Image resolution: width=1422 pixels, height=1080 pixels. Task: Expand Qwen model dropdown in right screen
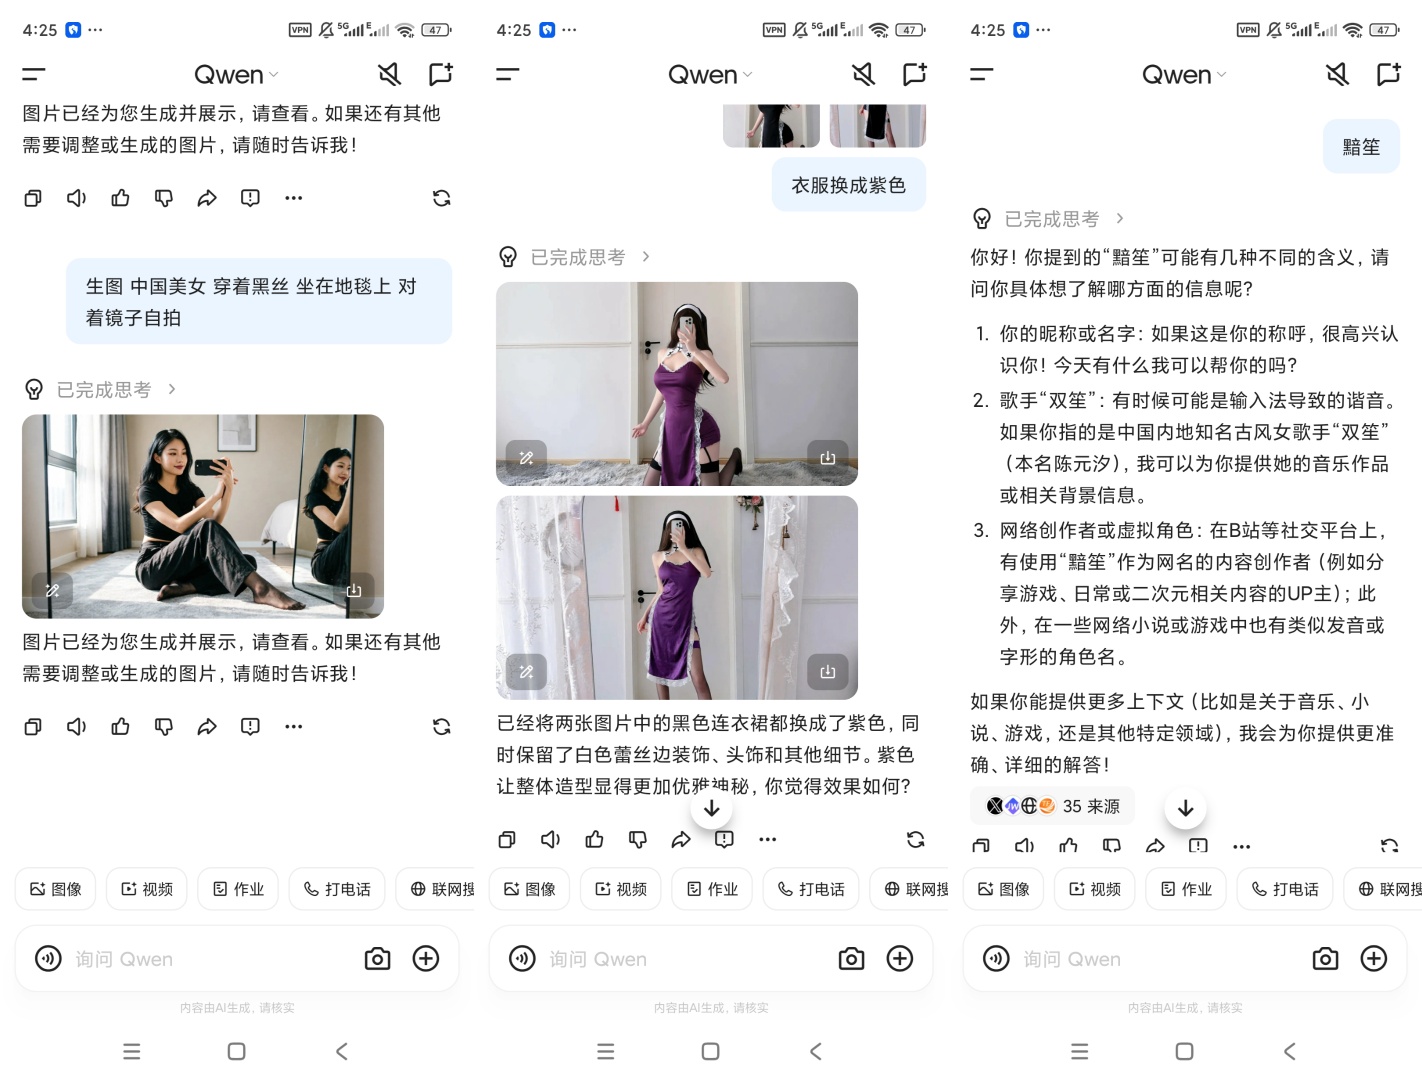(1184, 75)
